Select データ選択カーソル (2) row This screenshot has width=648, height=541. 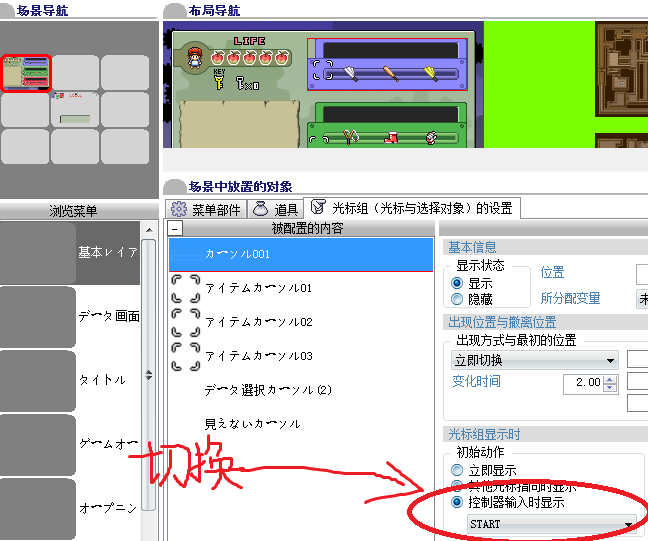point(301,390)
